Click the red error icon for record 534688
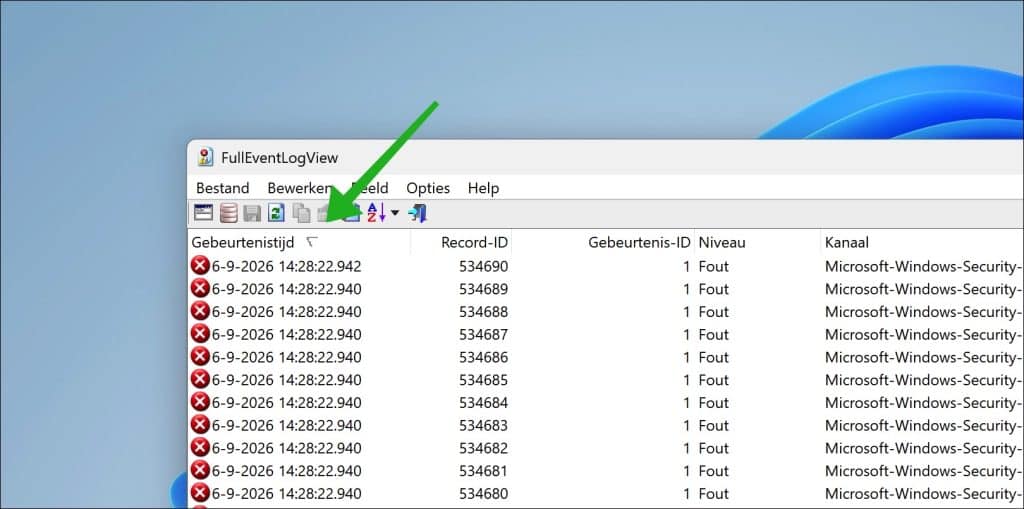Image resolution: width=1024 pixels, height=509 pixels. point(200,312)
